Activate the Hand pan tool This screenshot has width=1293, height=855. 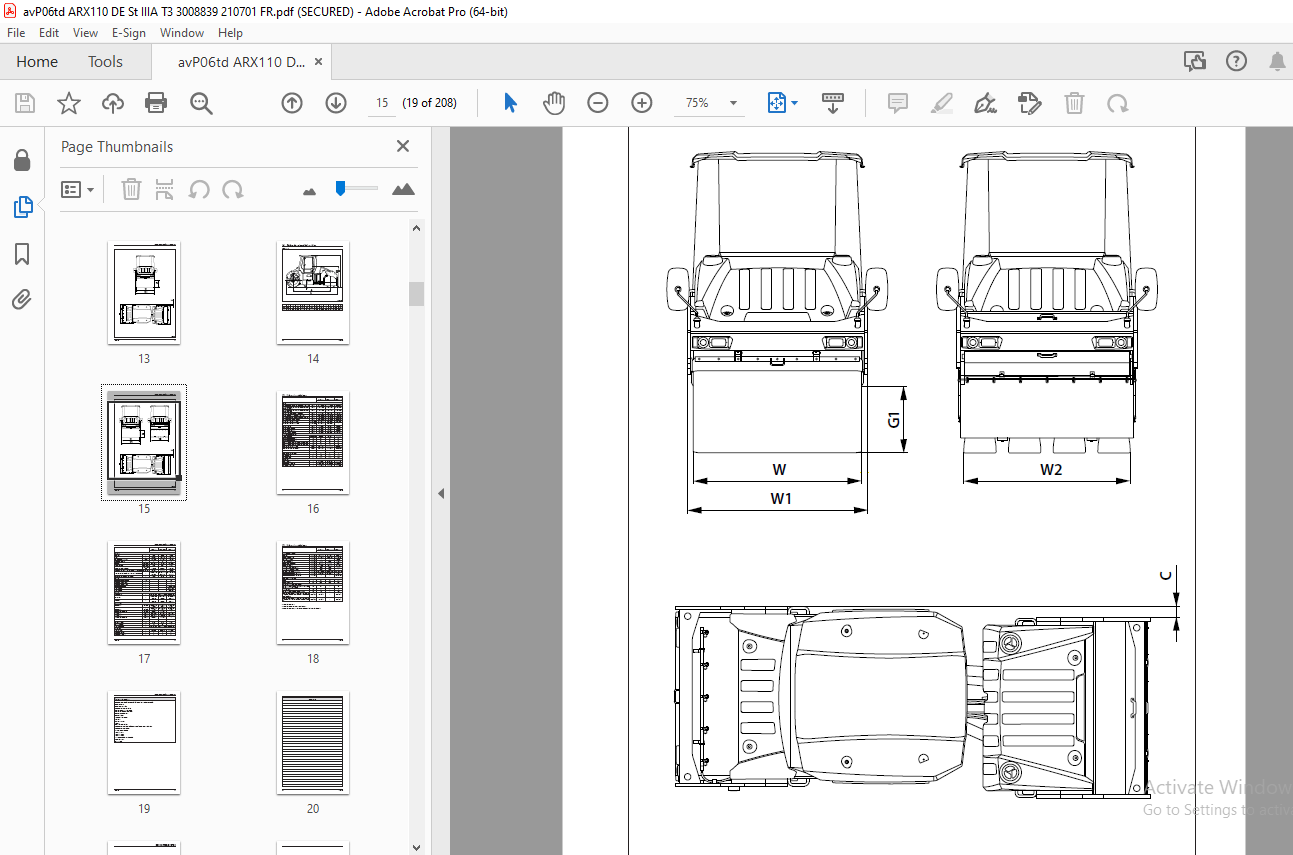click(554, 103)
